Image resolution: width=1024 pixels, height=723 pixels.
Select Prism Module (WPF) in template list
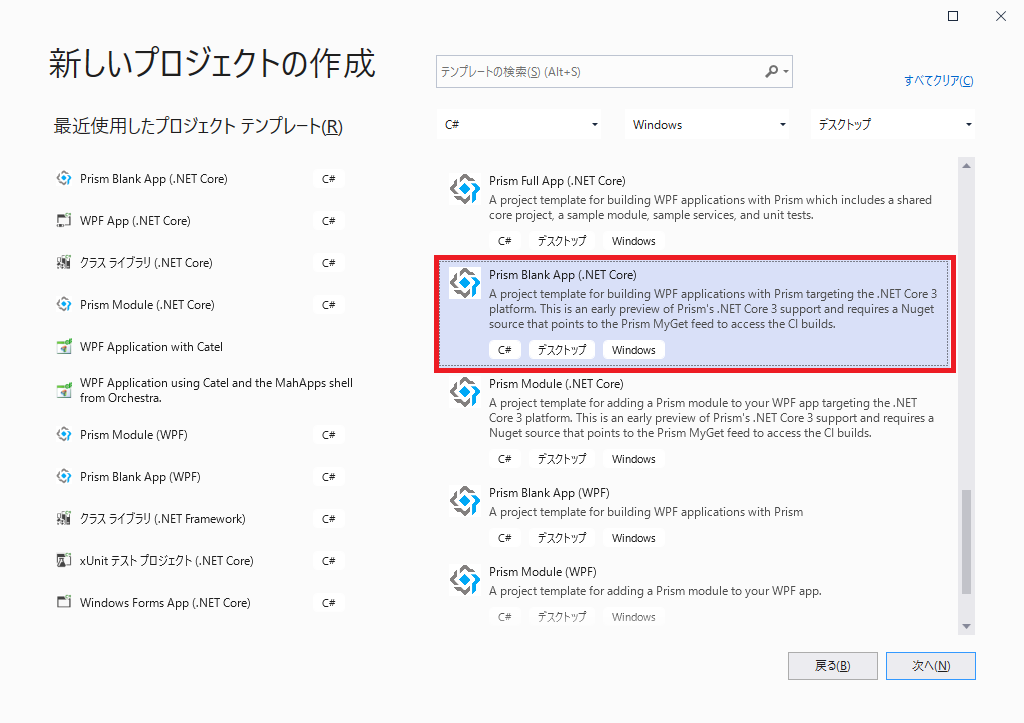695,594
